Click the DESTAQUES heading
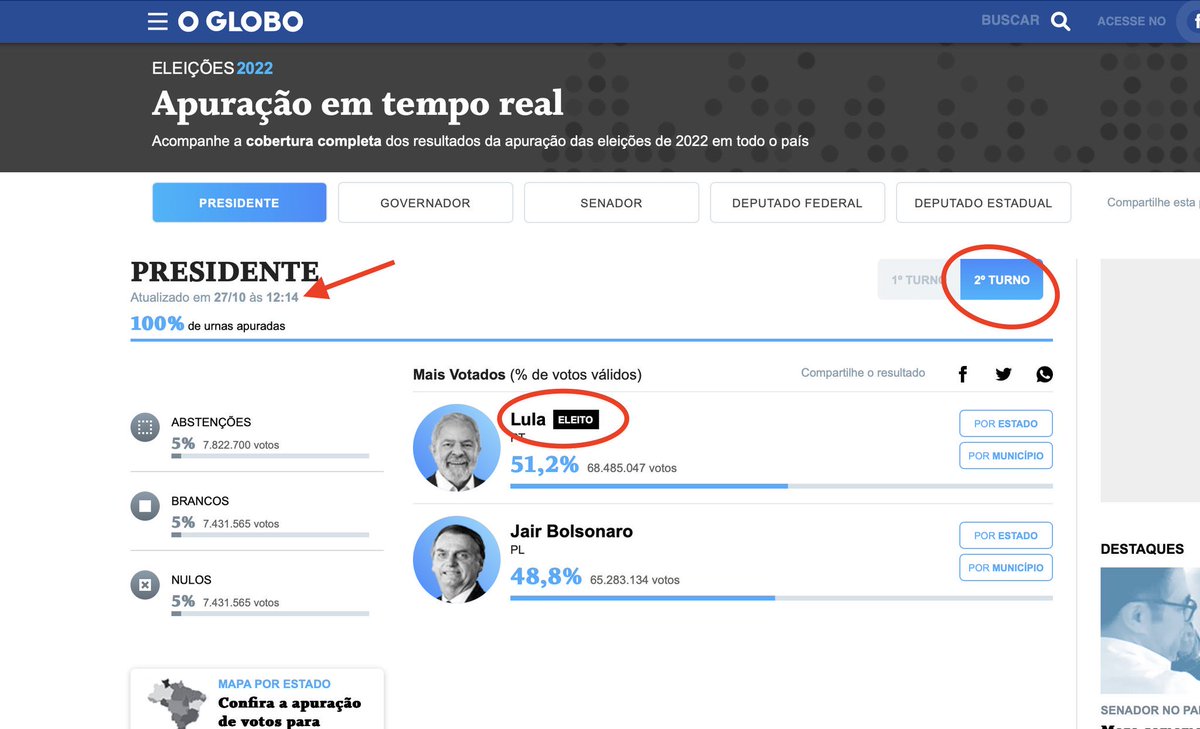Image resolution: width=1200 pixels, height=729 pixels. click(x=1142, y=549)
